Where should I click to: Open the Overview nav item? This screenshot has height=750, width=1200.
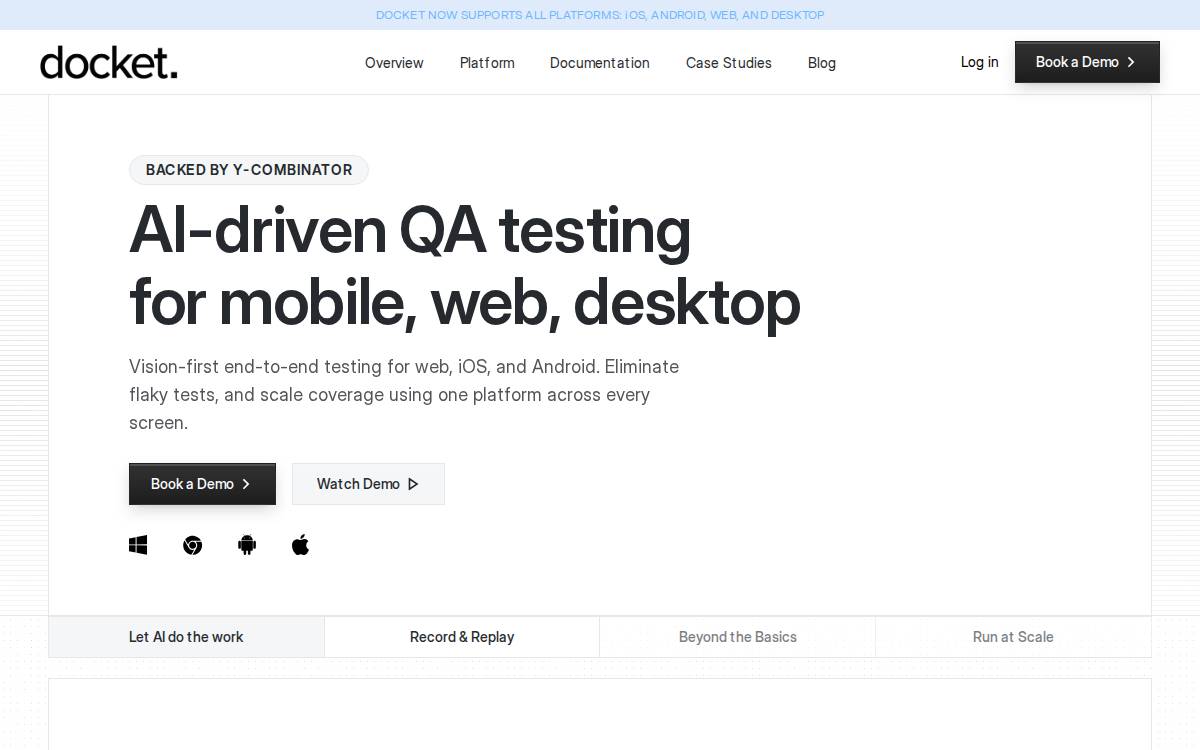pyautogui.click(x=394, y=63)
